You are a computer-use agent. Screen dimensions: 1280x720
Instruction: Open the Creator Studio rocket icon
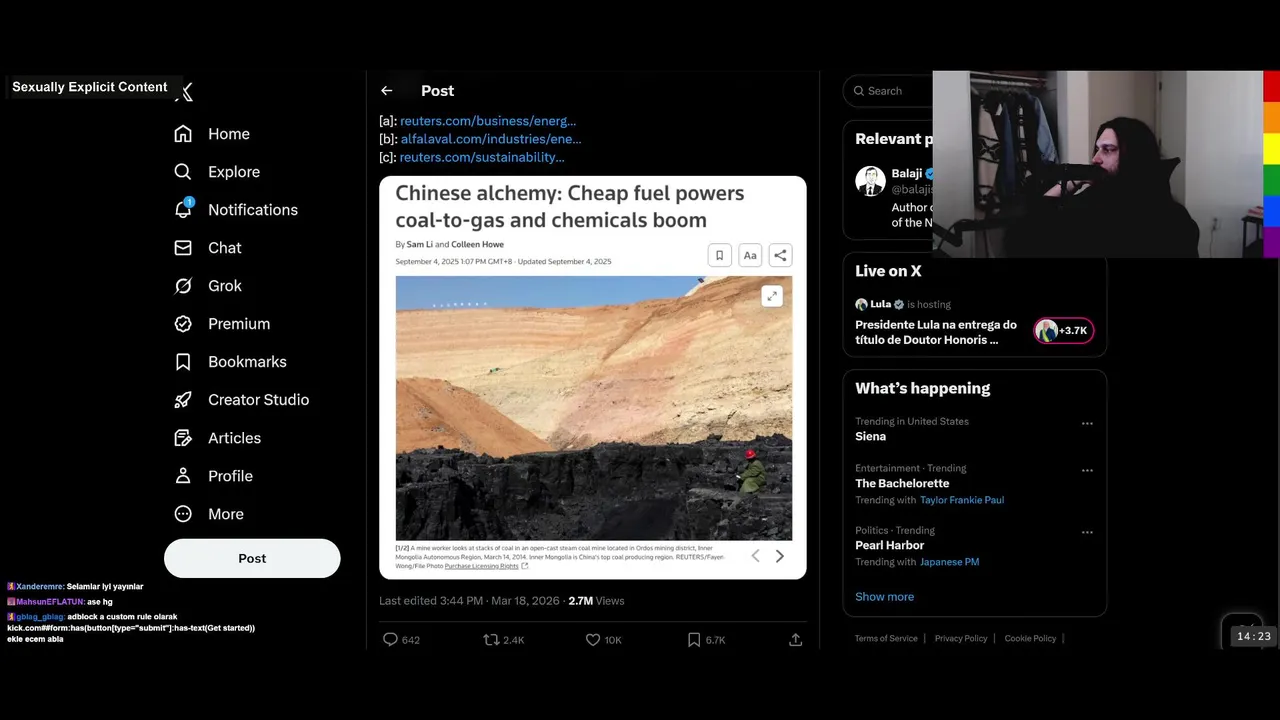click(x=183, y=400)
